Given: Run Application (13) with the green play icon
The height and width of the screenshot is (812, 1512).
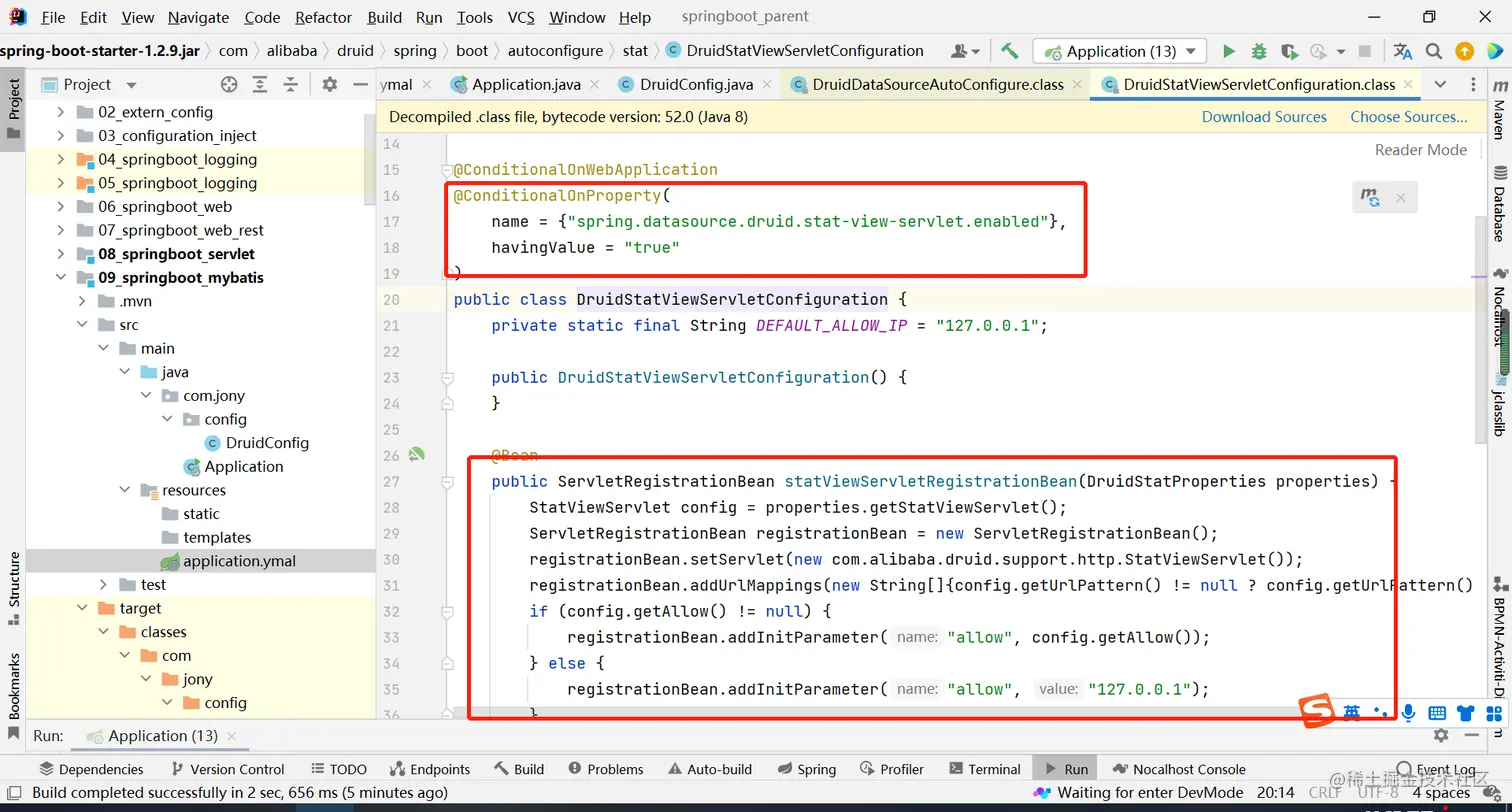Looking at the screenshot, I should click(1229, 51).
